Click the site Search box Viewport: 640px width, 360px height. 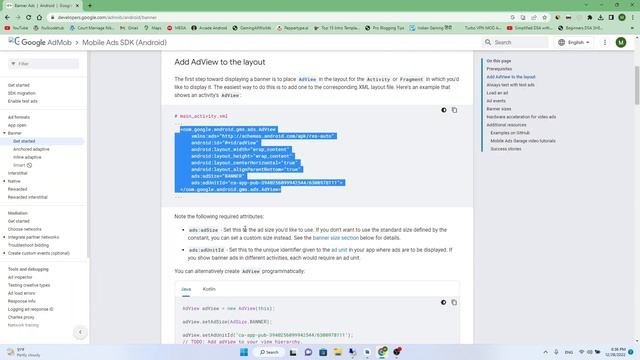pyautogui.click(x=515, y=42)
